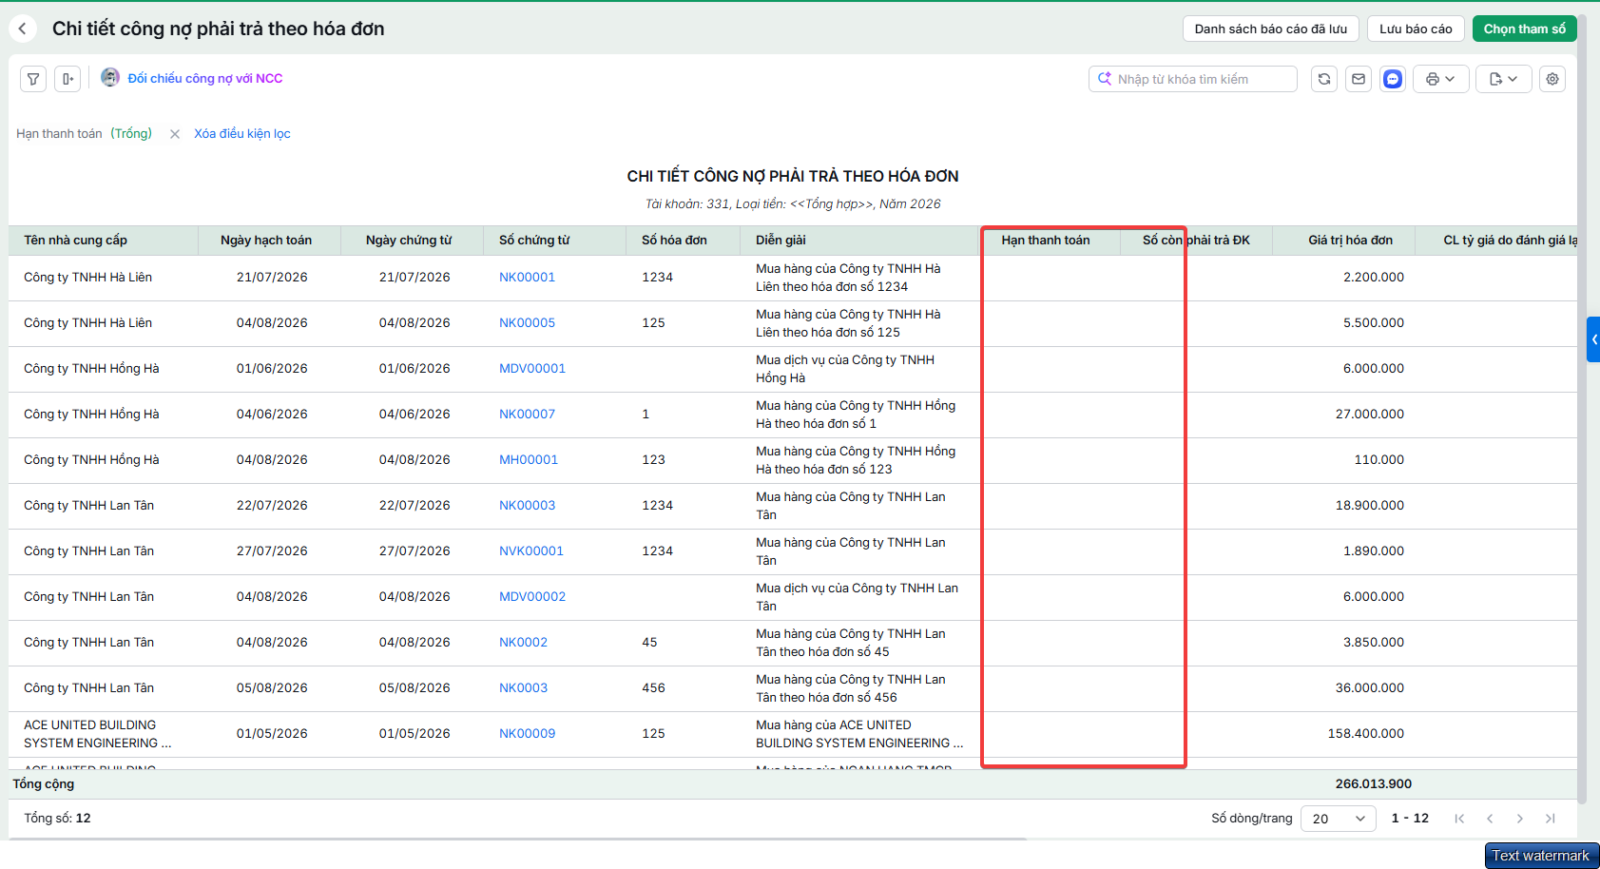
Task: Click Xóa điều kiện lọc link
Action: coord(242,134)
